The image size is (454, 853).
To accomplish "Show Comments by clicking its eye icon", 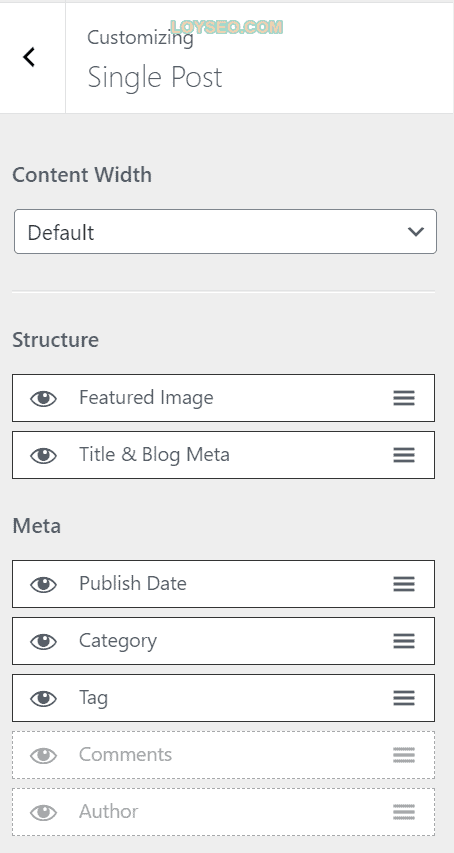I will pyautogui.click(x=43, y=755).
